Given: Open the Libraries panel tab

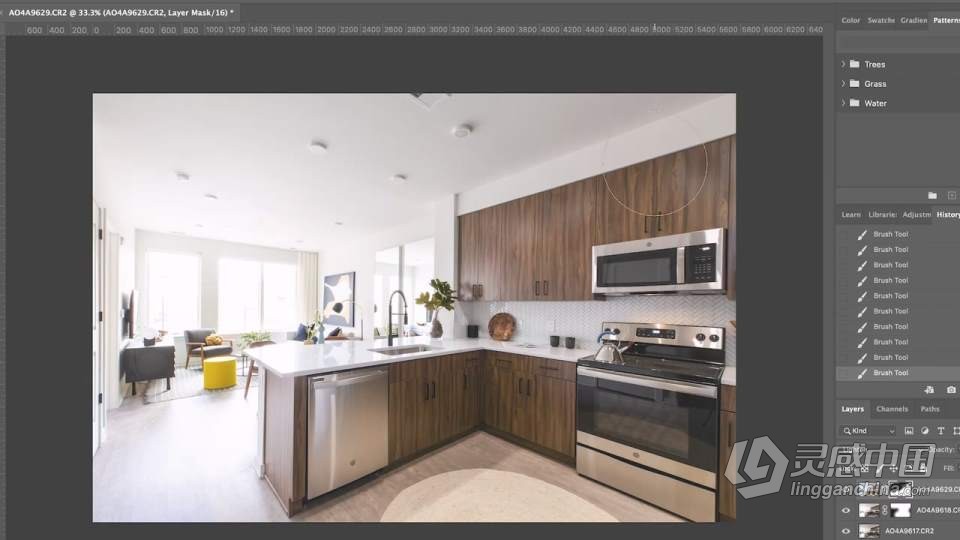Looking at the screenshot, I should pyautogui.click(x=882, y=215).
